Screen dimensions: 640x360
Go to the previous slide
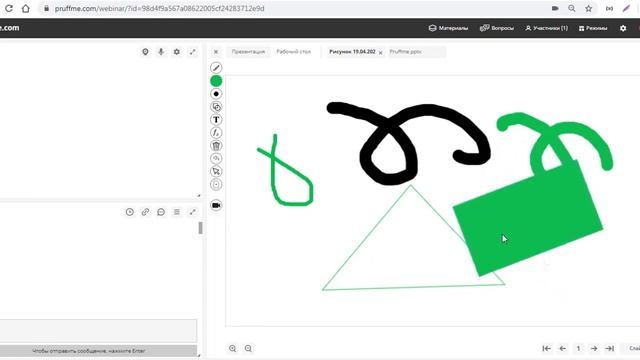tap(562, 349)
